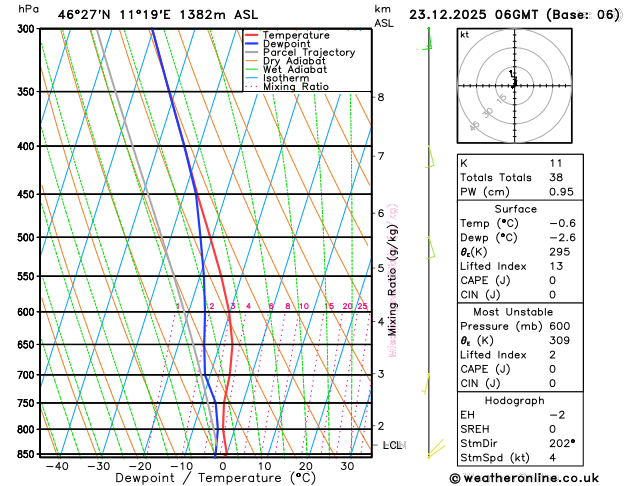Click the 300 hPa pressure label
Screen dimensions: 629x486
coord(26,28)
